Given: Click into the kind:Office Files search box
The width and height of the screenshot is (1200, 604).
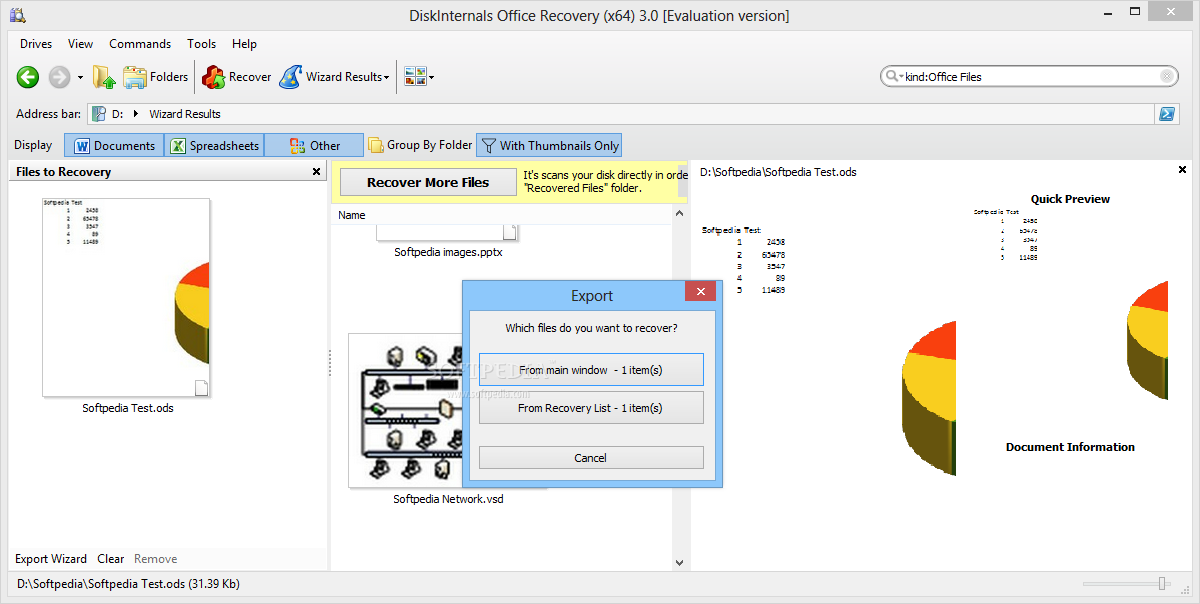Looking at the screenshot, I should tap(1030, 77).
